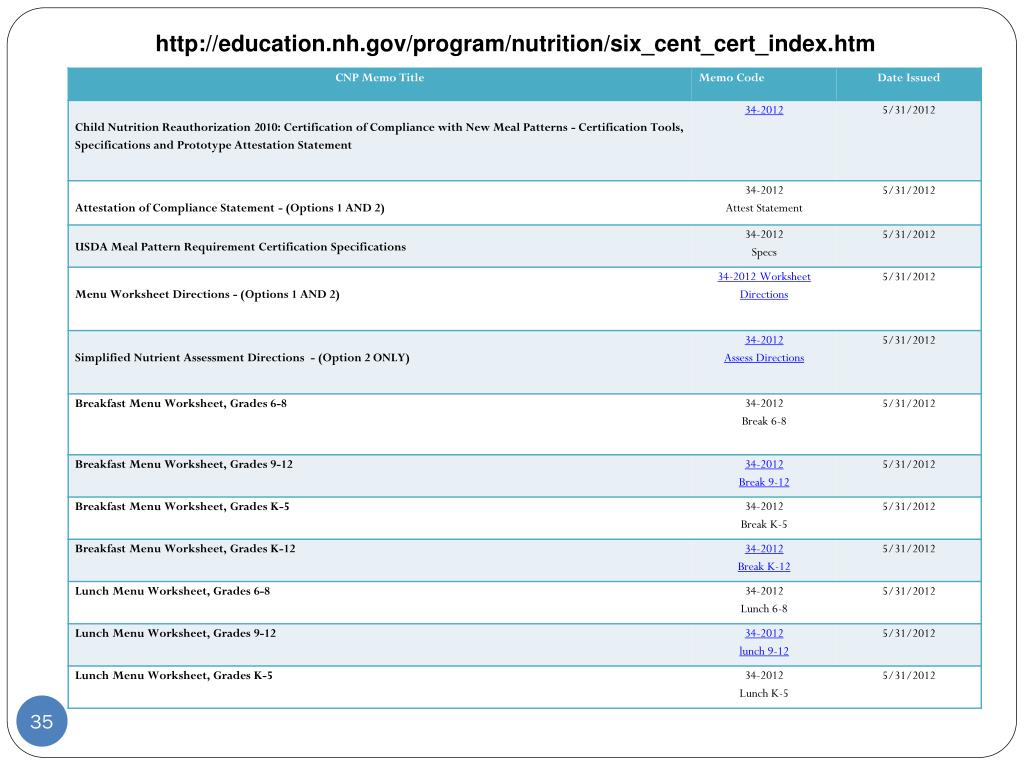Select the Child Nutrition Reauthorization 2010 title
Screen dimensions: 1024x768
coord(379,136)
